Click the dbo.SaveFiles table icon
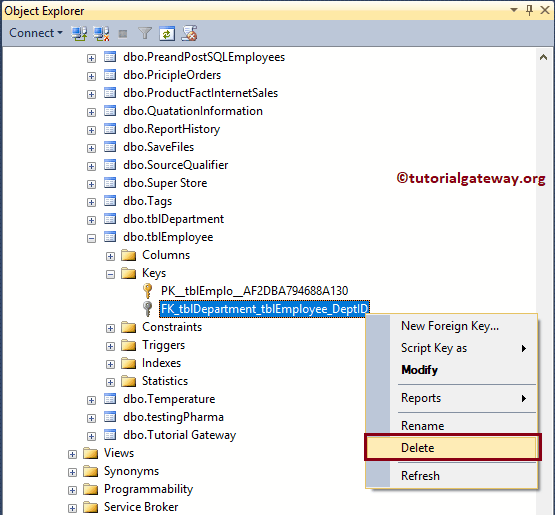 point(110,147)
